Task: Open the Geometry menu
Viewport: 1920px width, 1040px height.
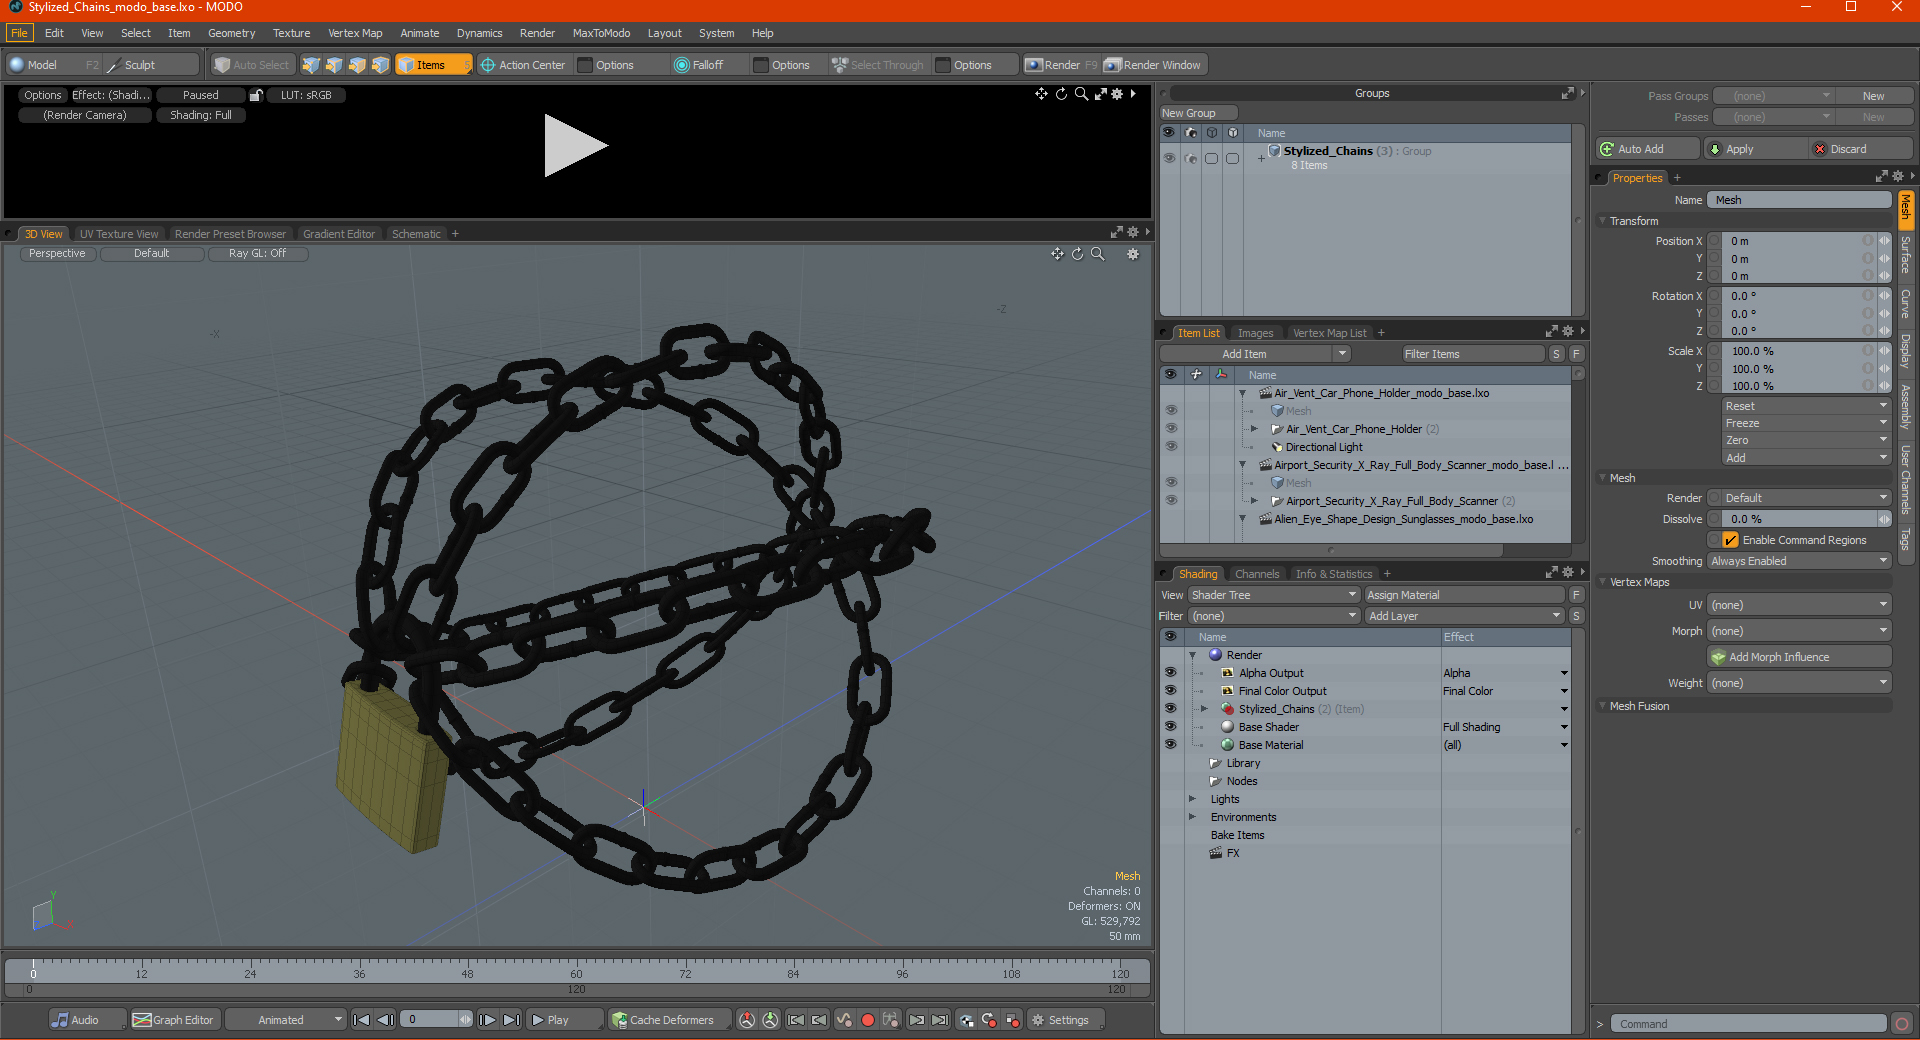Action: 231,33
